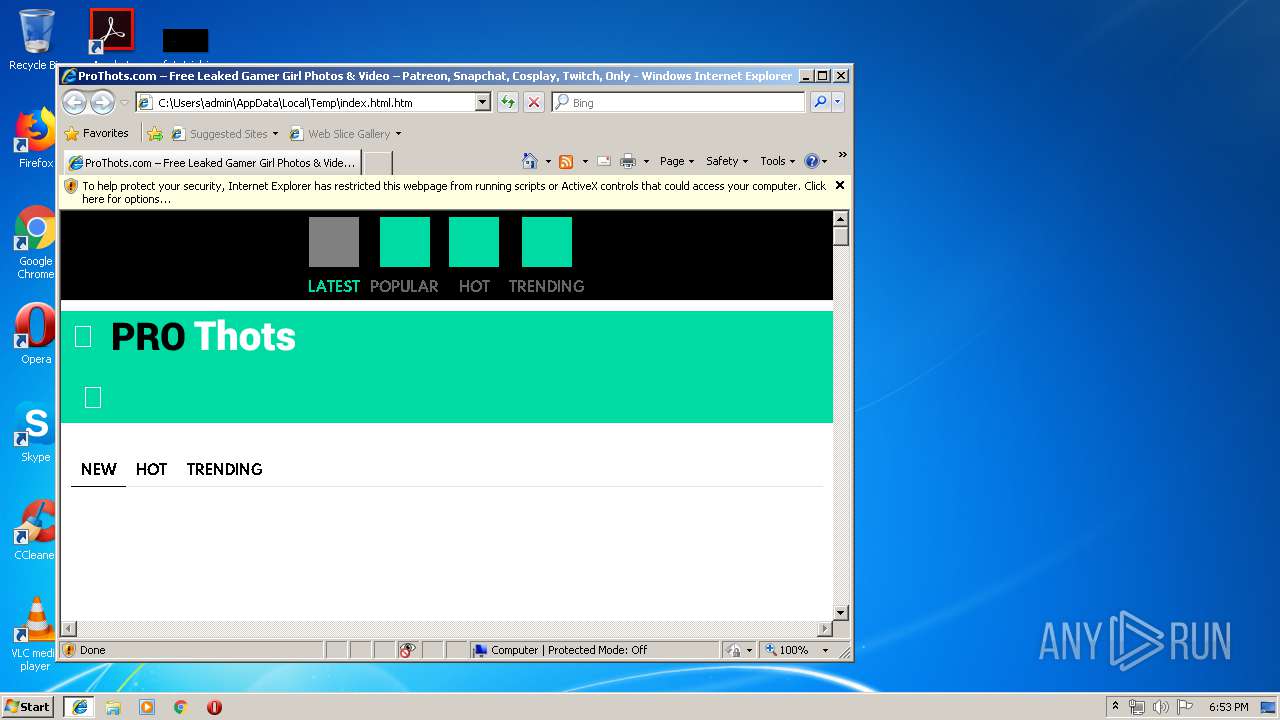Click the Internet Explorer Back button
This screenshot has height=720, width=1280.
point(74,102)
